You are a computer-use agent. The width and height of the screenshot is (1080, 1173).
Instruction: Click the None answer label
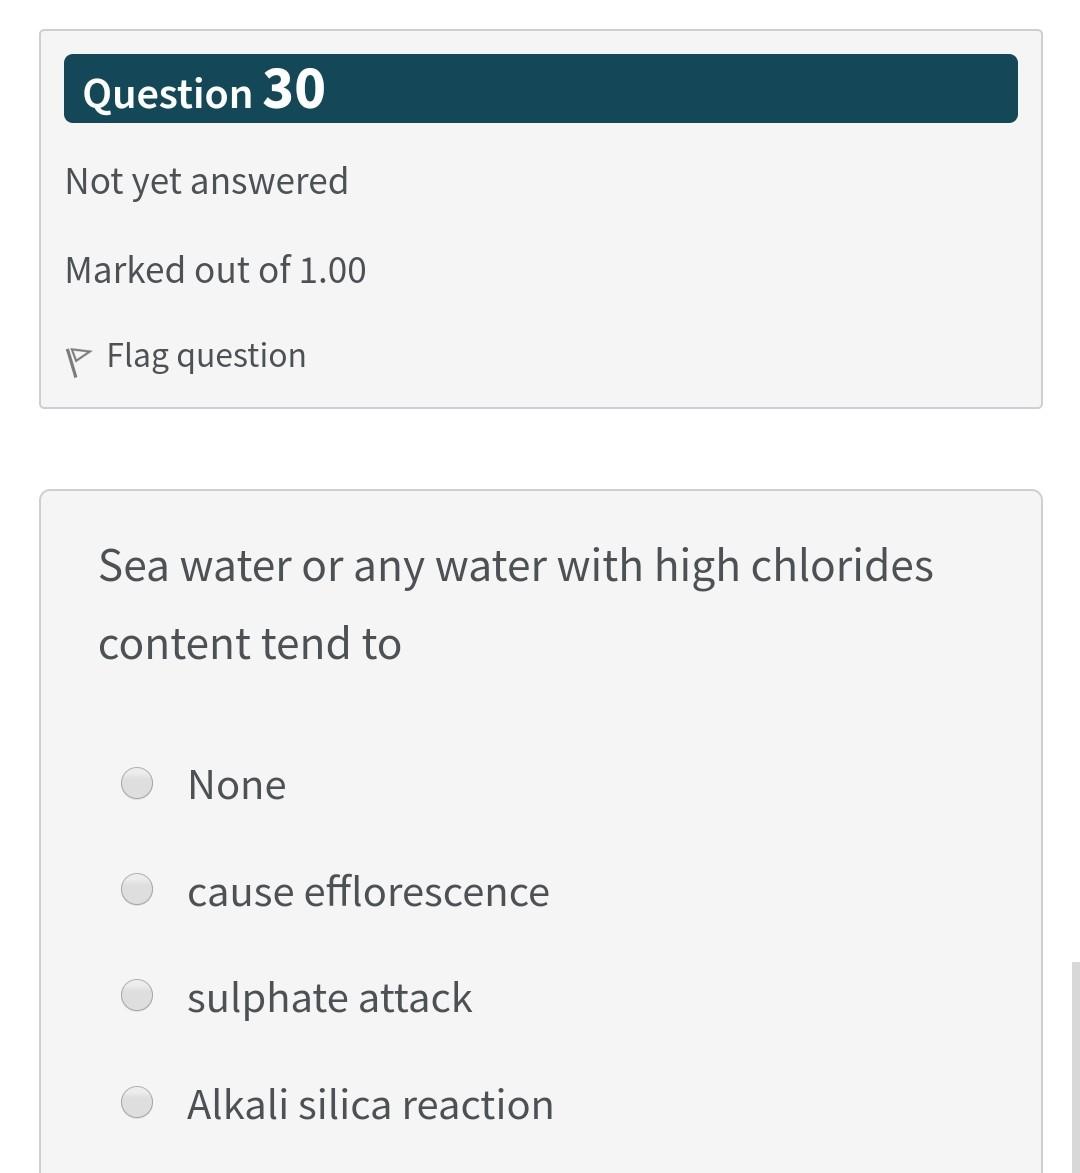[237, 785]
